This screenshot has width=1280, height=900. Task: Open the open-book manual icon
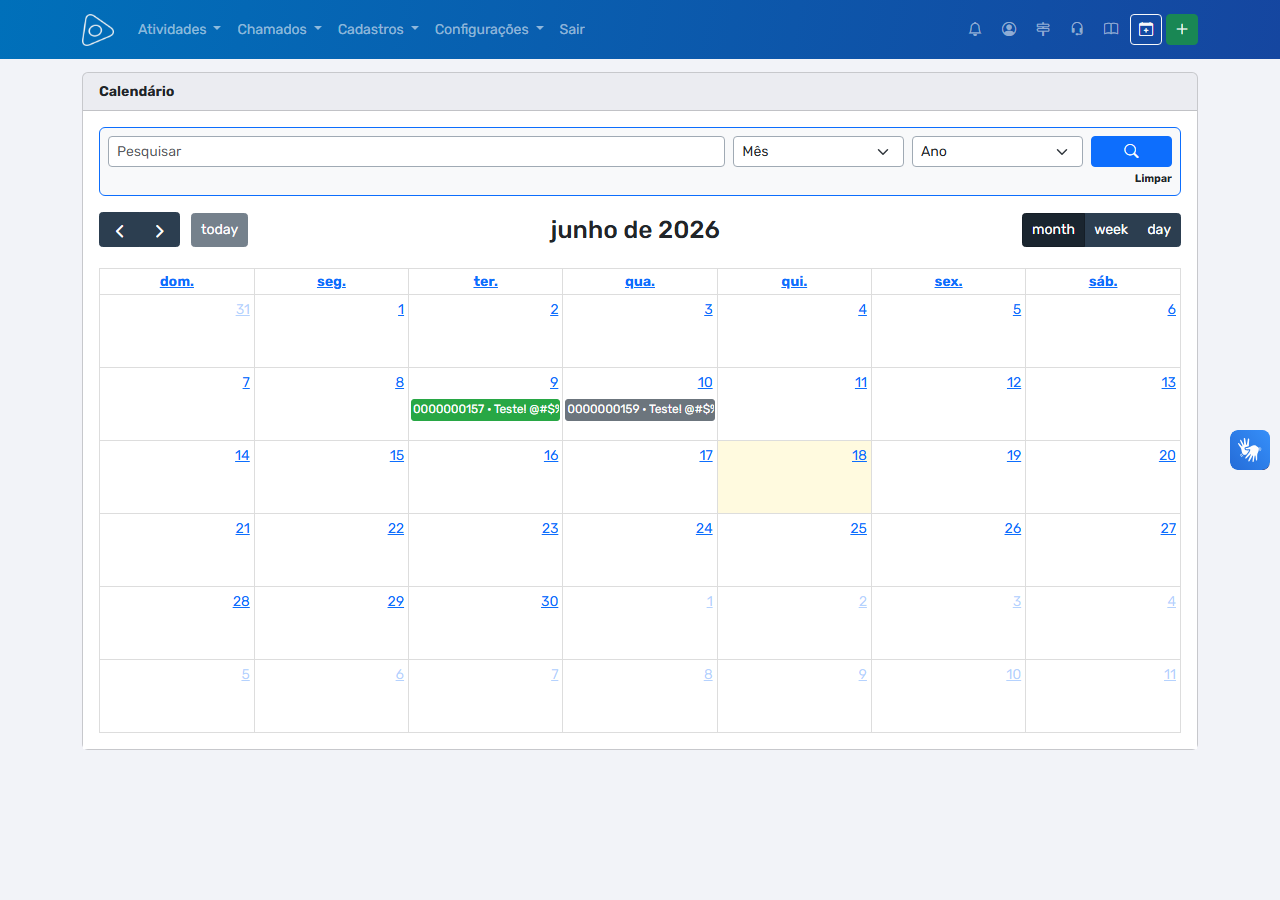1111,29
